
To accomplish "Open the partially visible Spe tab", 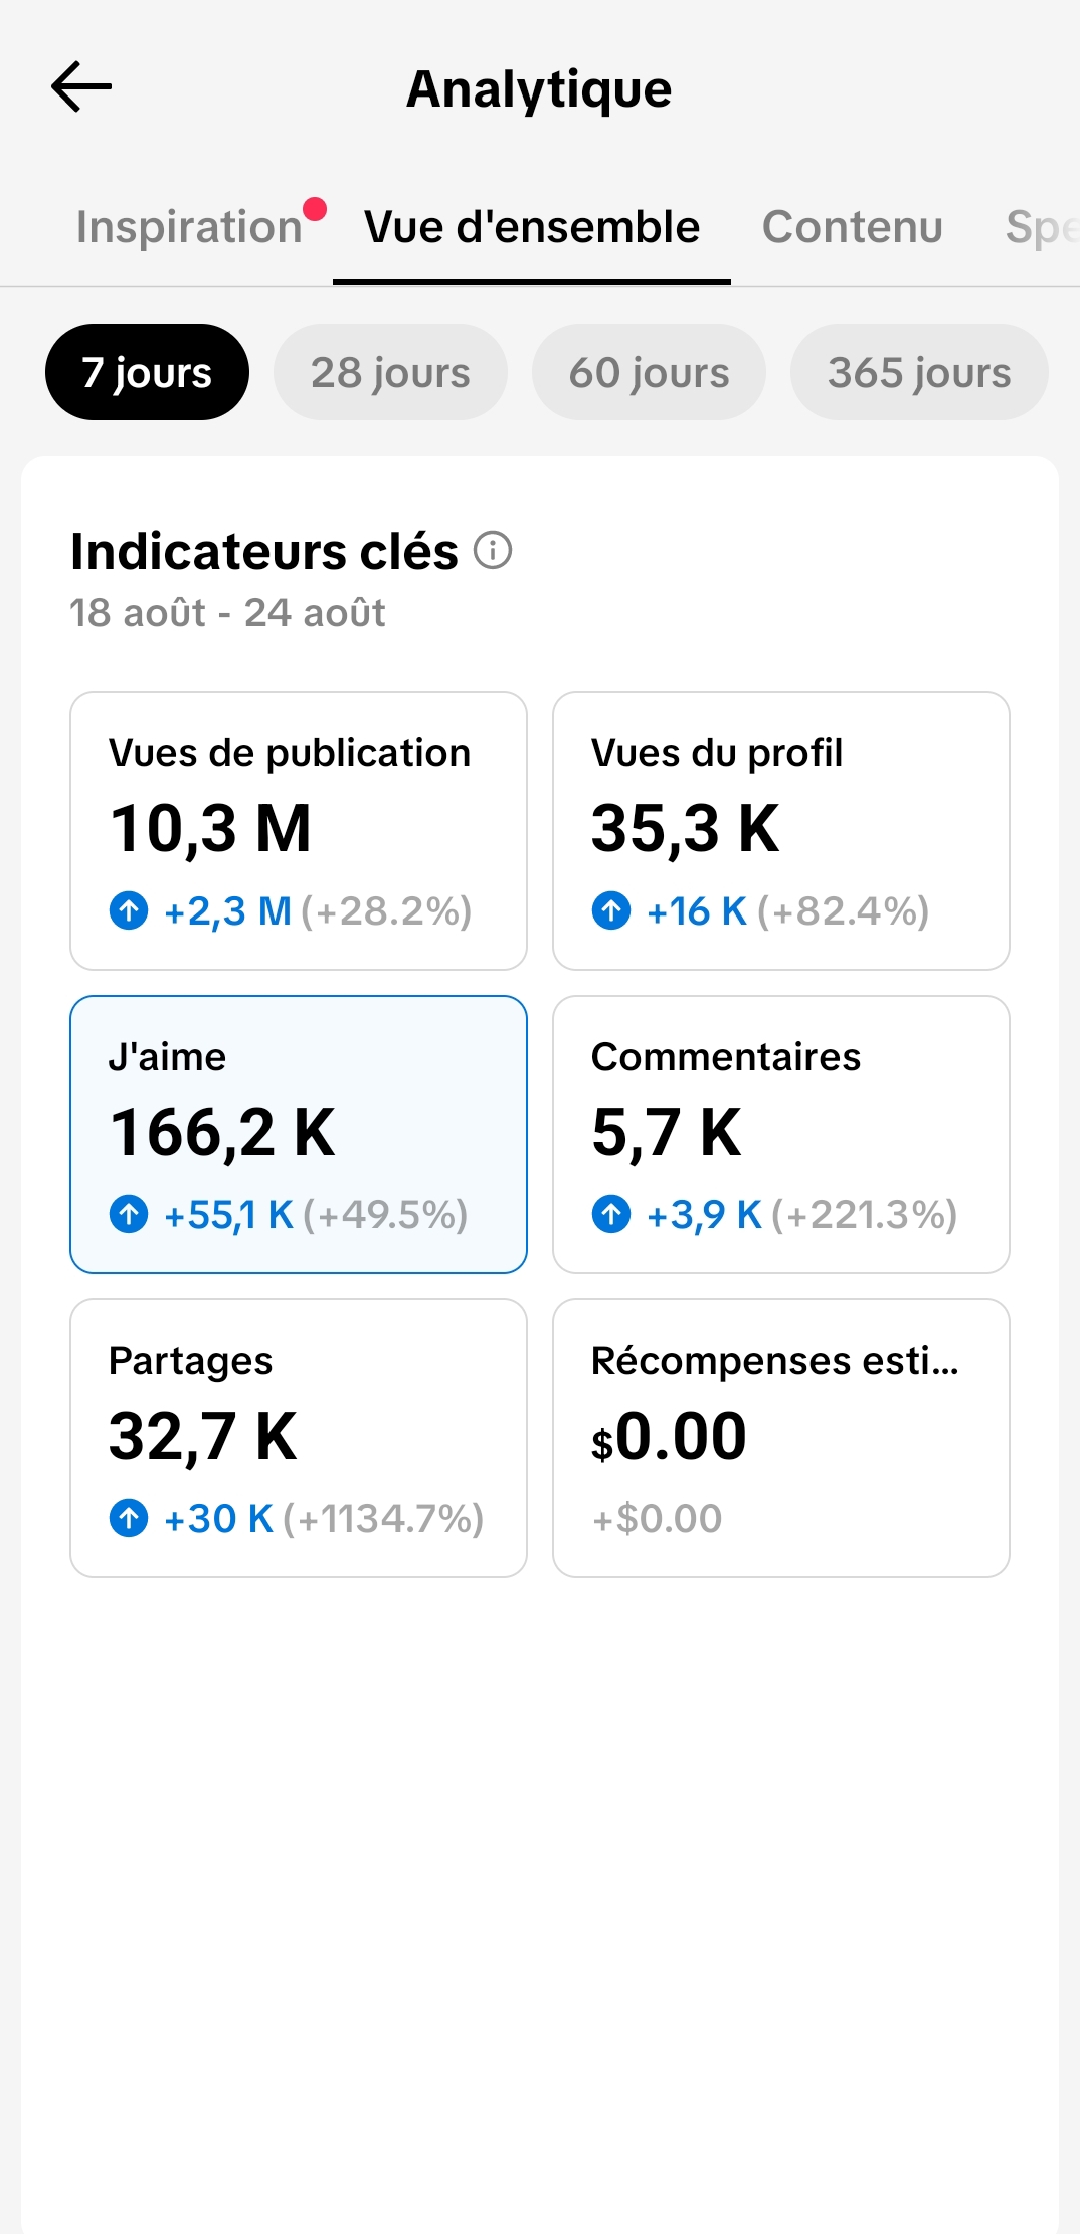I will (x=1042, y=227).
